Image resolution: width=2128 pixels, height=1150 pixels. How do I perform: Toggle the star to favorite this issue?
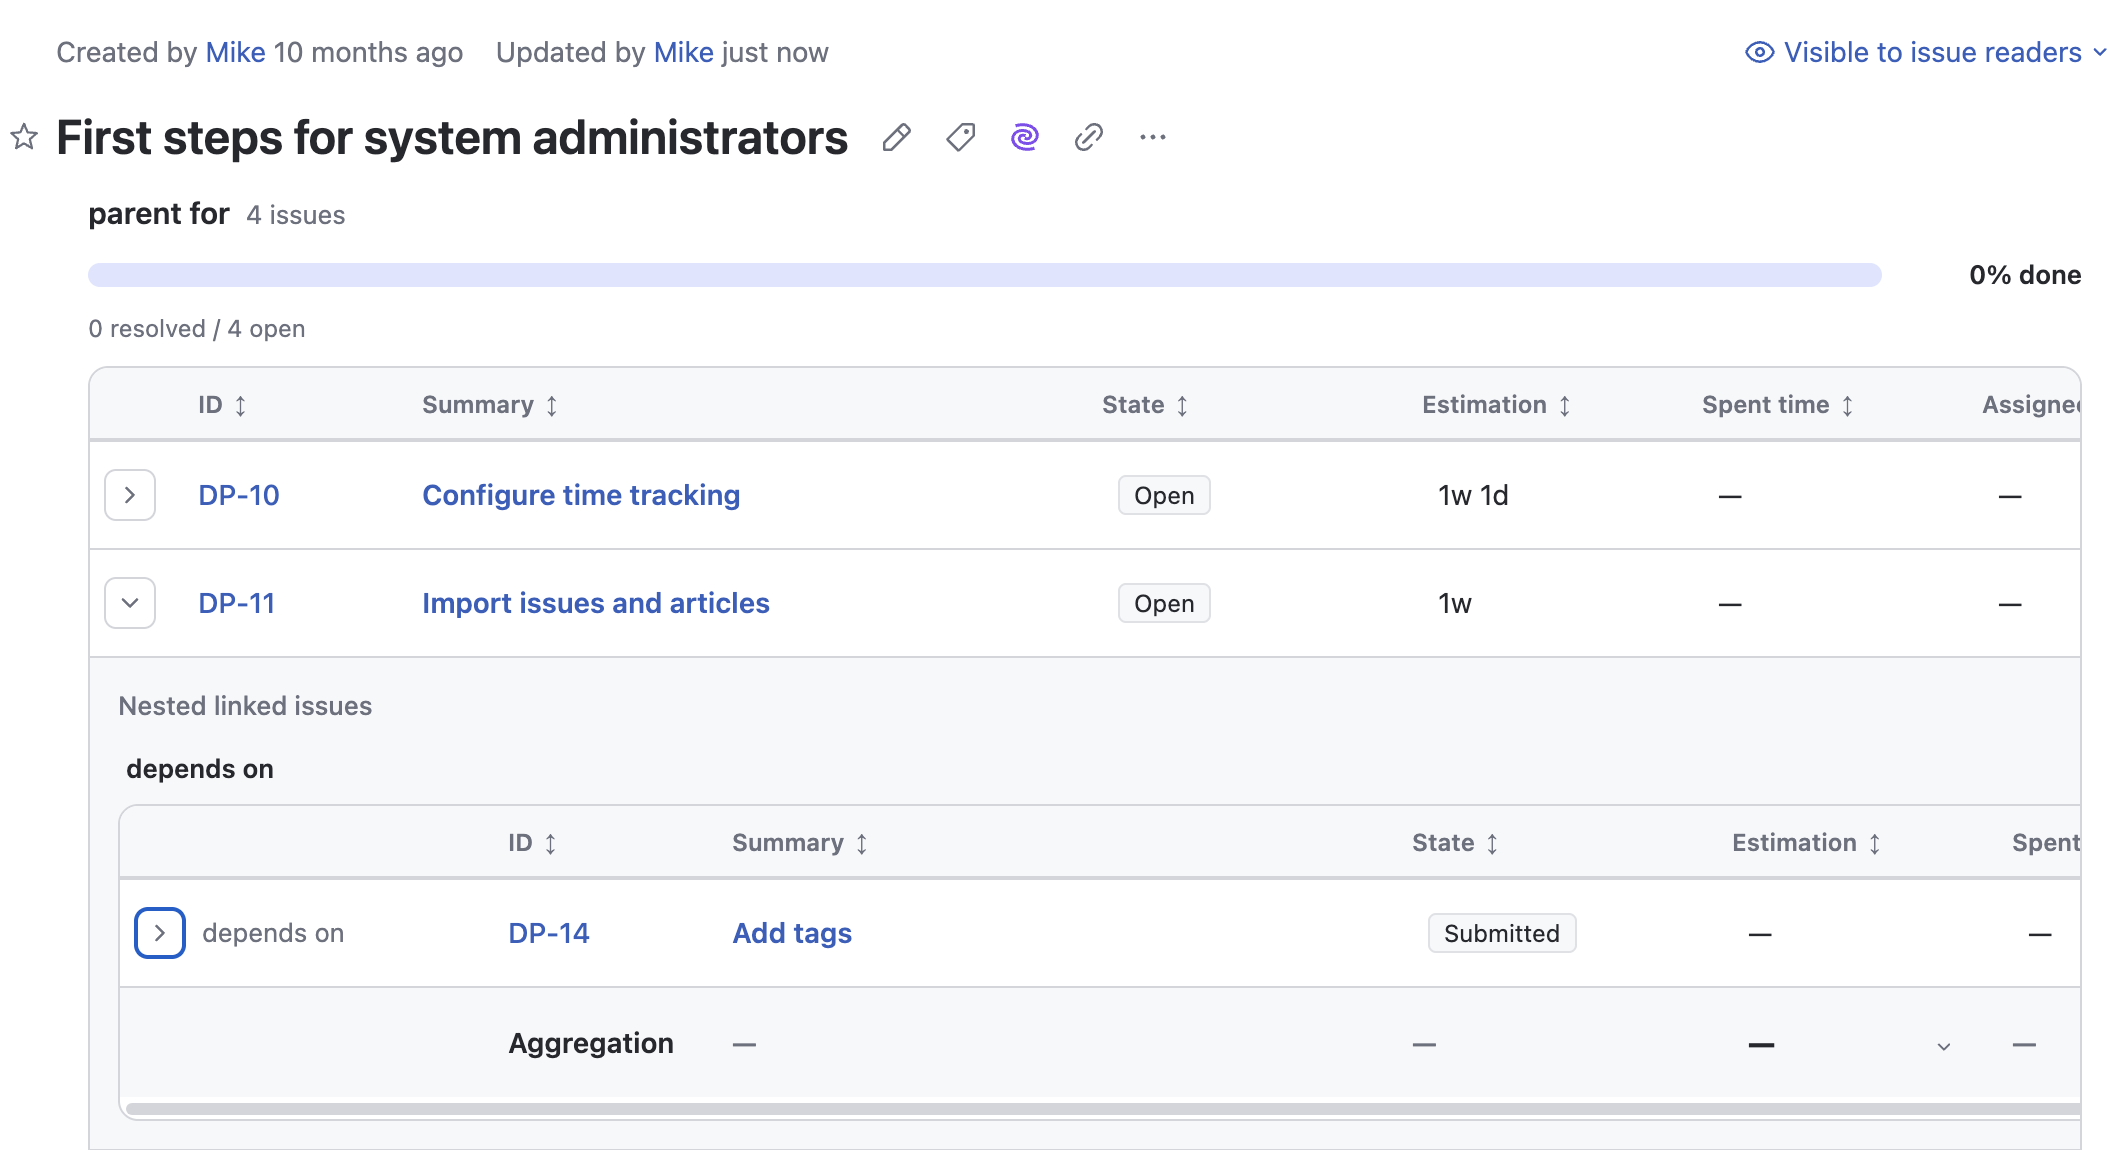(x=22, y=137)
